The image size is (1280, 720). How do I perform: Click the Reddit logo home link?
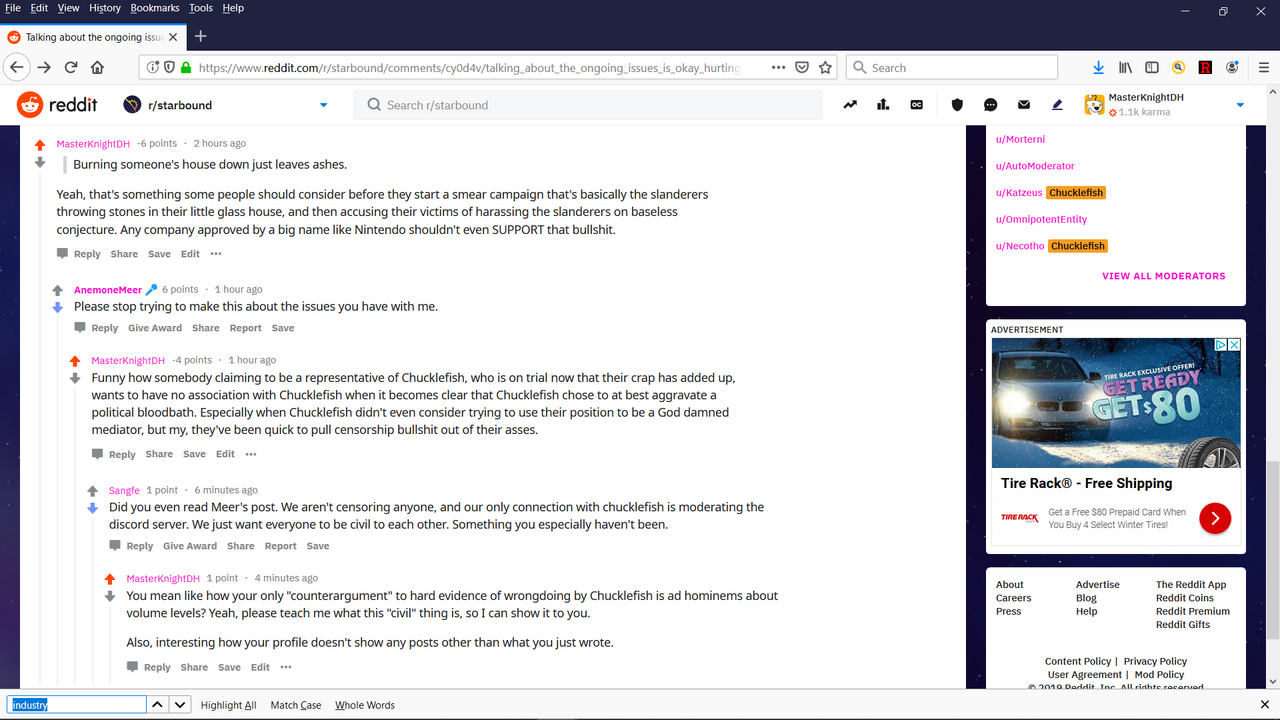point(58,105)
